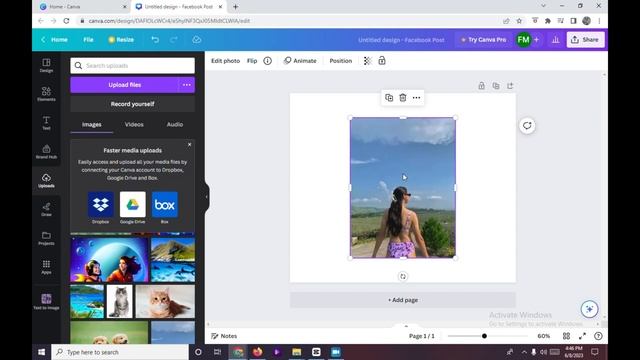Open the Brand Hub panel
Viewport: 640px width, 360px height.
coord(46,151)
